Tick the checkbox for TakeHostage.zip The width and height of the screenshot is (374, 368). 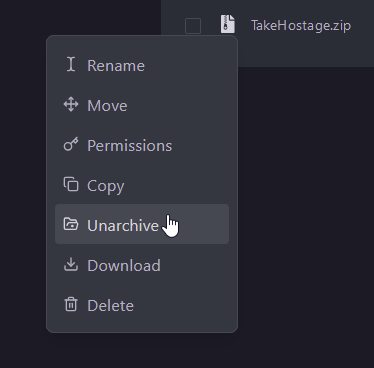(193, 26)
